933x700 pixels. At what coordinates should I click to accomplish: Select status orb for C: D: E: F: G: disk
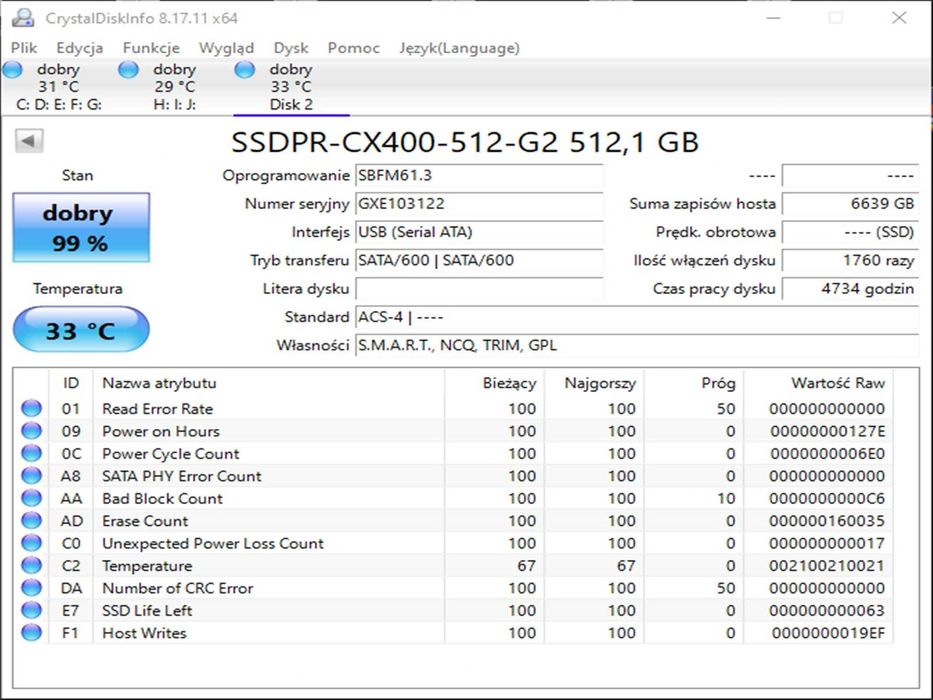coord(12,70)
